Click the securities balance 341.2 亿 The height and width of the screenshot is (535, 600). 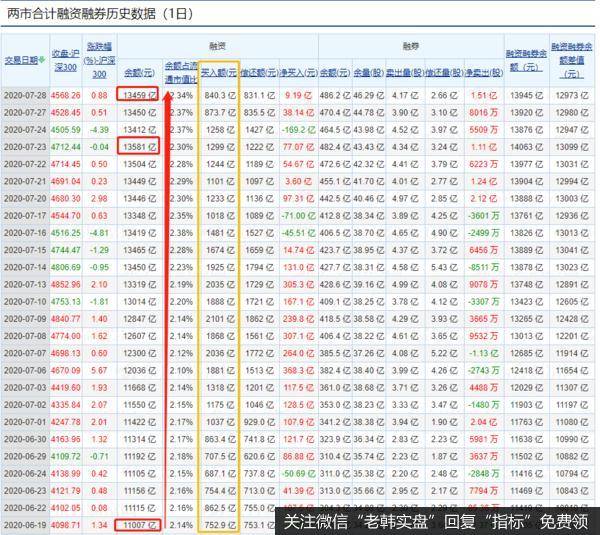click(x=335, y=422)
